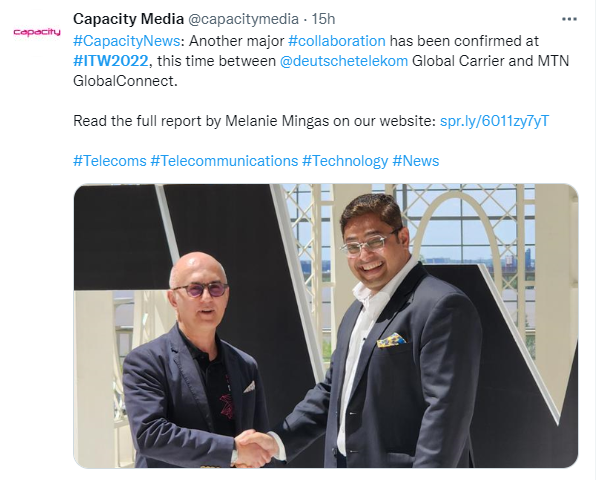Open the #News hashtag
Screen dimensions: 599x480
416,161
